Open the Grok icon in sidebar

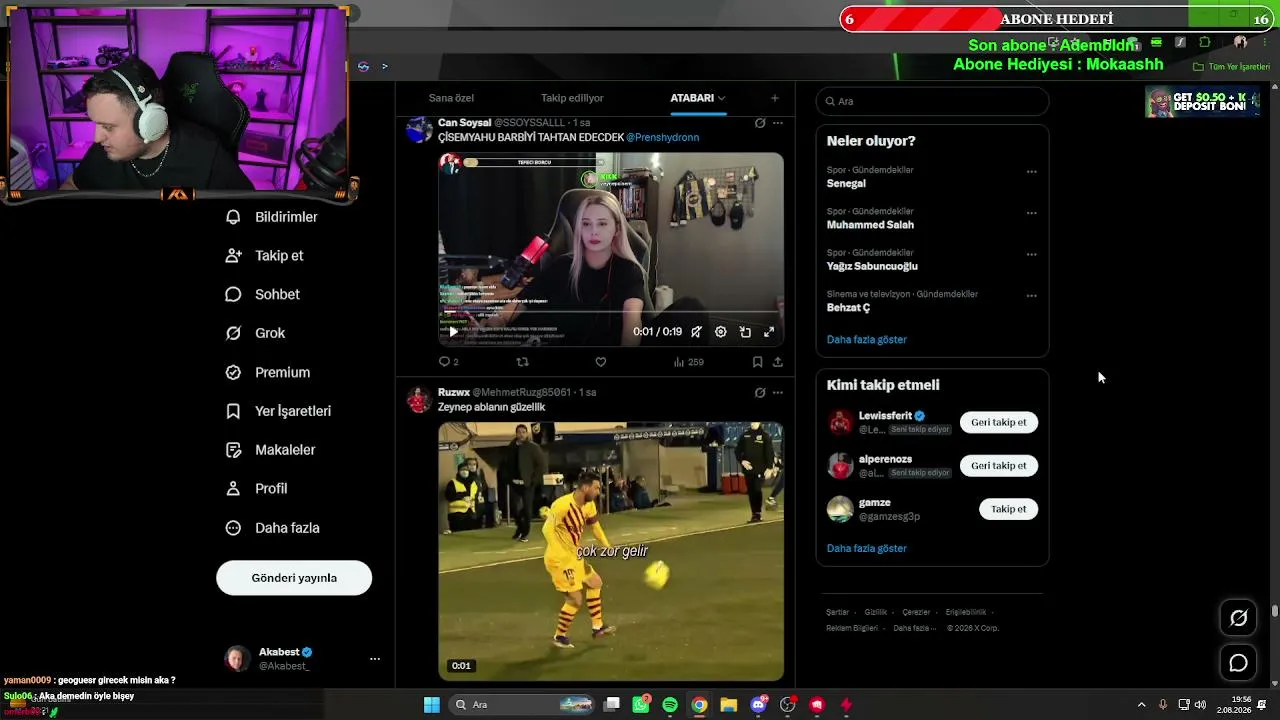tap(233, 333)
